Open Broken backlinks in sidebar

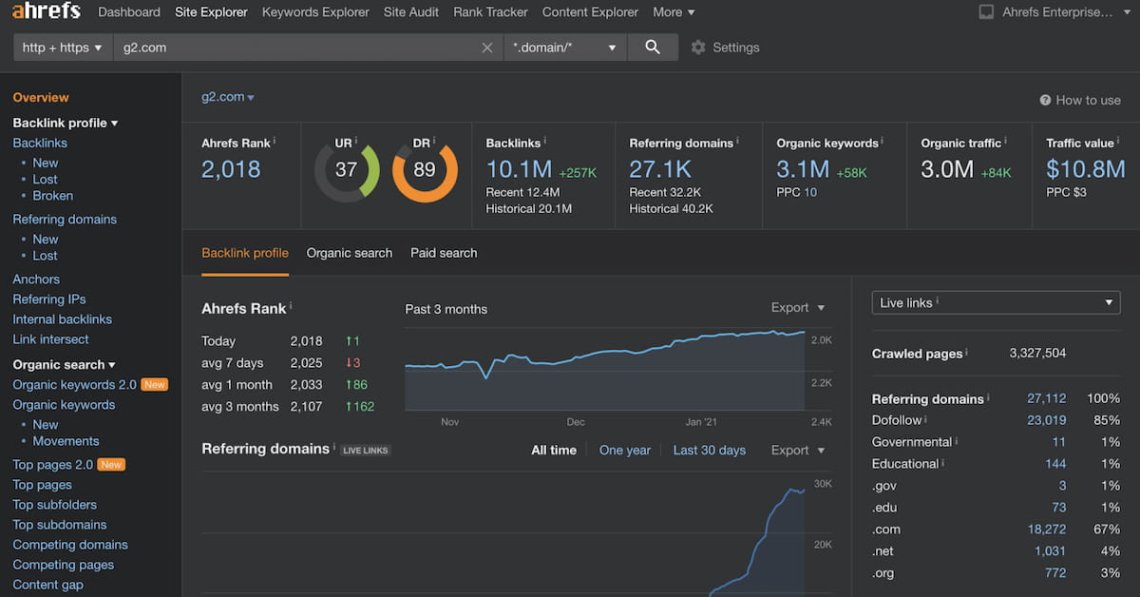(52, 196)
